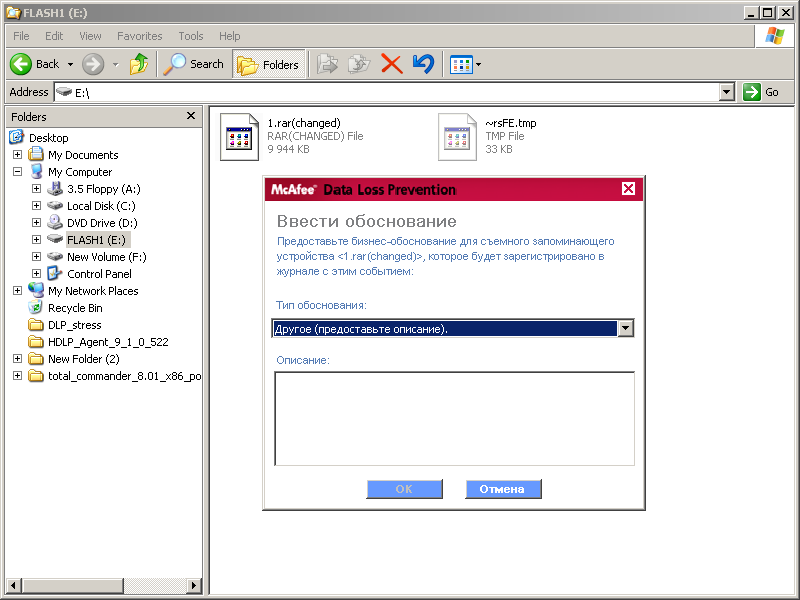Open the File menu
Screen dimensions: 800x600
coord(21,36)
